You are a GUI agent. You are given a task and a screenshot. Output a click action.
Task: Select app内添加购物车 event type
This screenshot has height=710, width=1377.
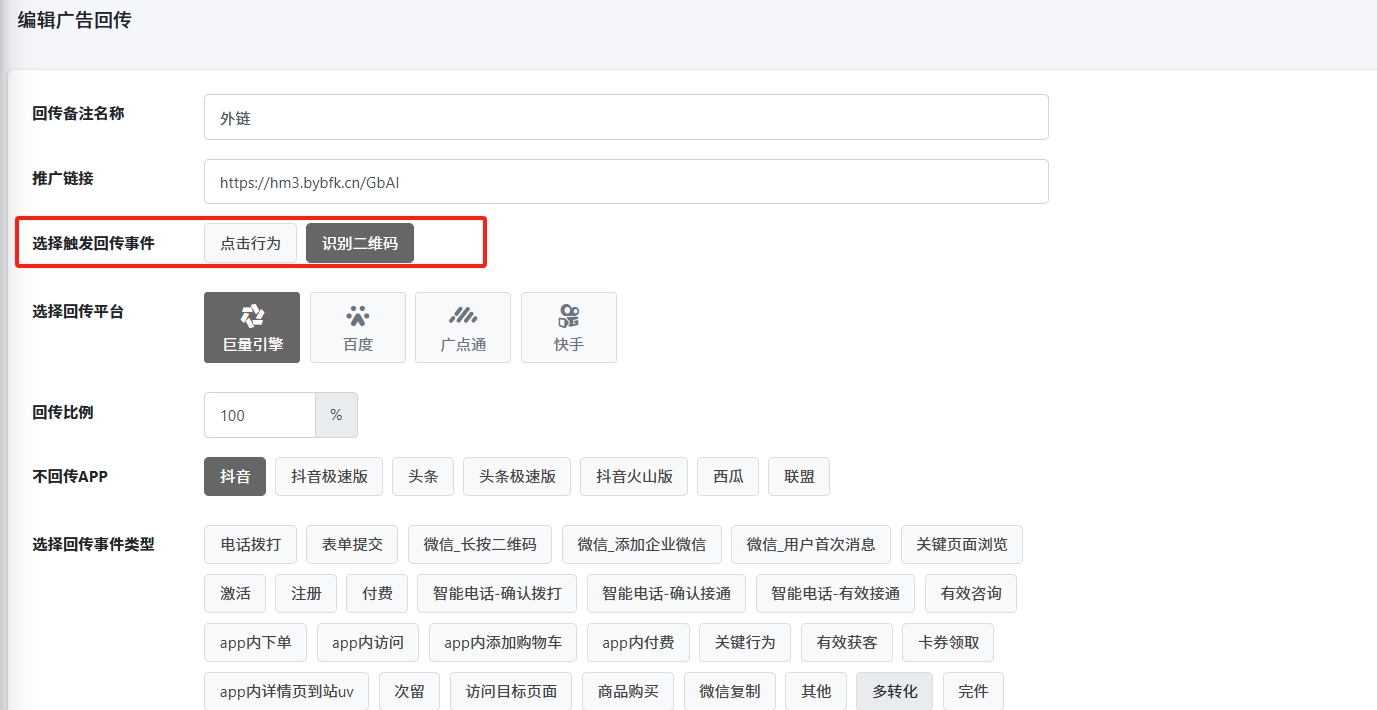point(503,642)
